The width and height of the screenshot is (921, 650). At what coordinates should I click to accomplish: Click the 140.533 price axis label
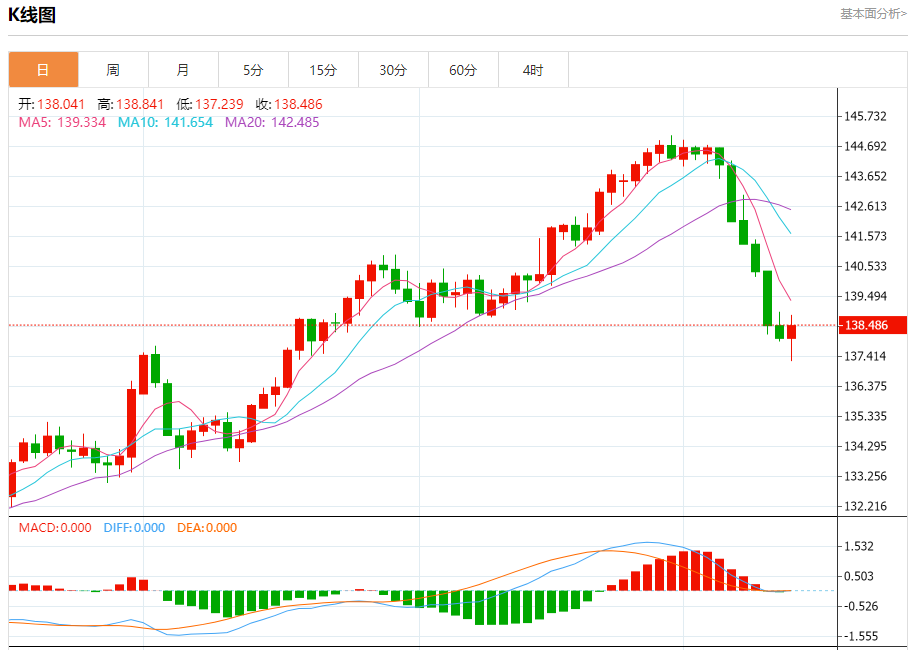click(x=865, y=266)
